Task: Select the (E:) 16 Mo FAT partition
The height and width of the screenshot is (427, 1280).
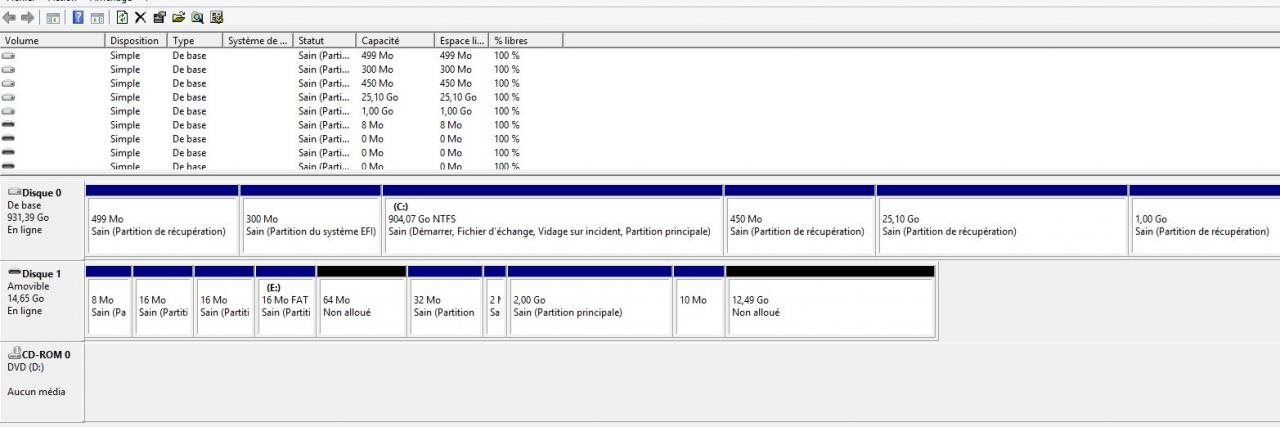Action: tap(286, 300)
